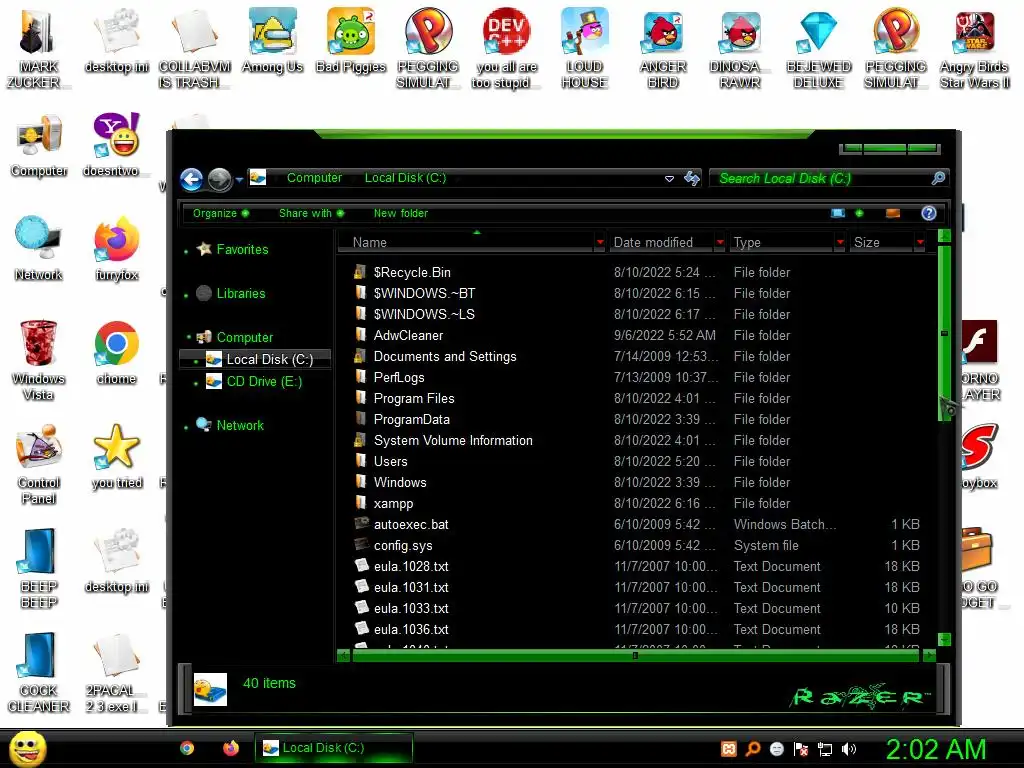The image size is (1024, 768).
Task: Click the DEV C++ desktop icon
Action: coord(507,49)
